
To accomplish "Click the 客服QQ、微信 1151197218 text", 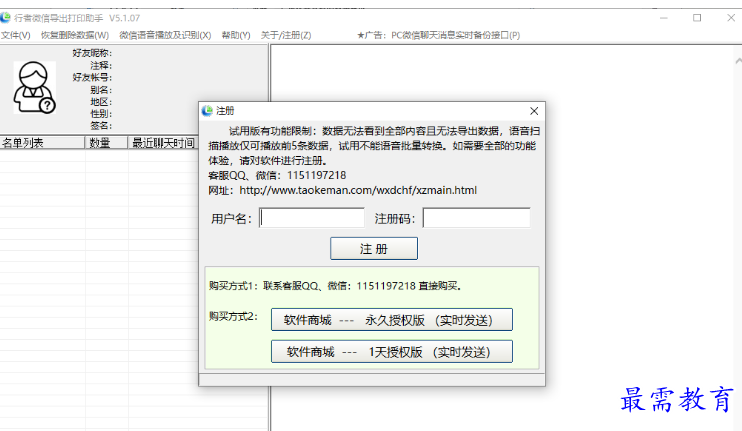I will click(277, 176).
